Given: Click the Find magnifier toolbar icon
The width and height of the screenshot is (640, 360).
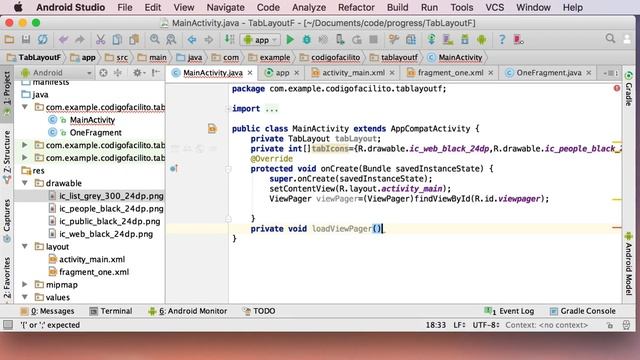Looking at the screenshot, I should (x=155, y=40).
